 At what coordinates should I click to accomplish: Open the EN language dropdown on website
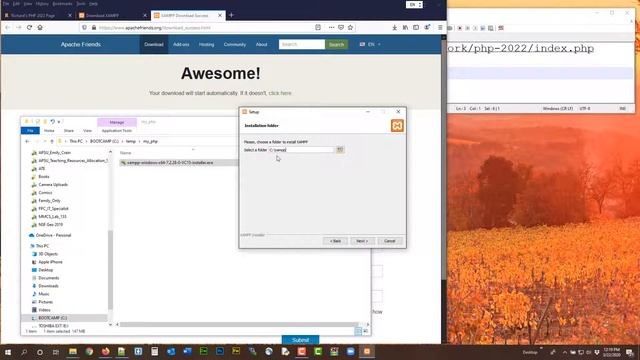pyautogui.click(x=370, y=44)
